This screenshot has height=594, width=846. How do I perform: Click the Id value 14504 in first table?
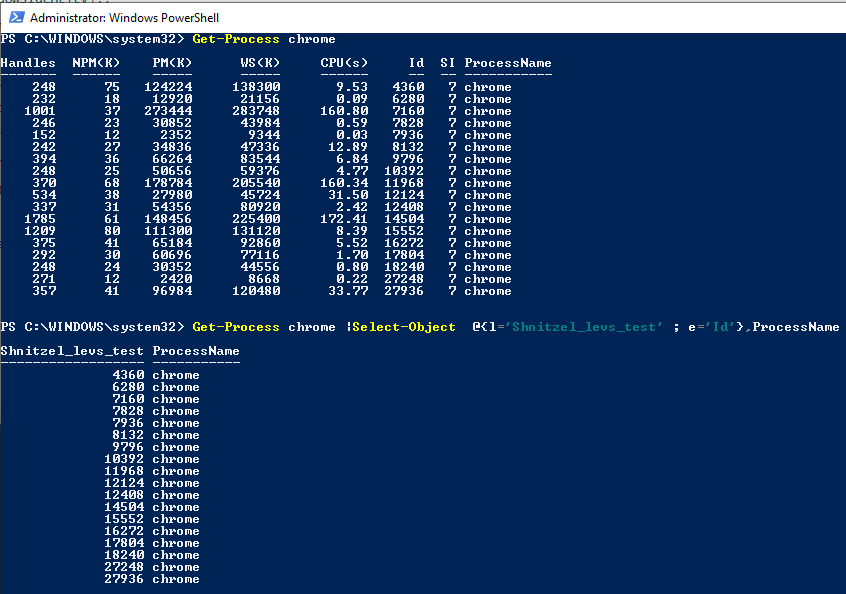pos(404,219)
